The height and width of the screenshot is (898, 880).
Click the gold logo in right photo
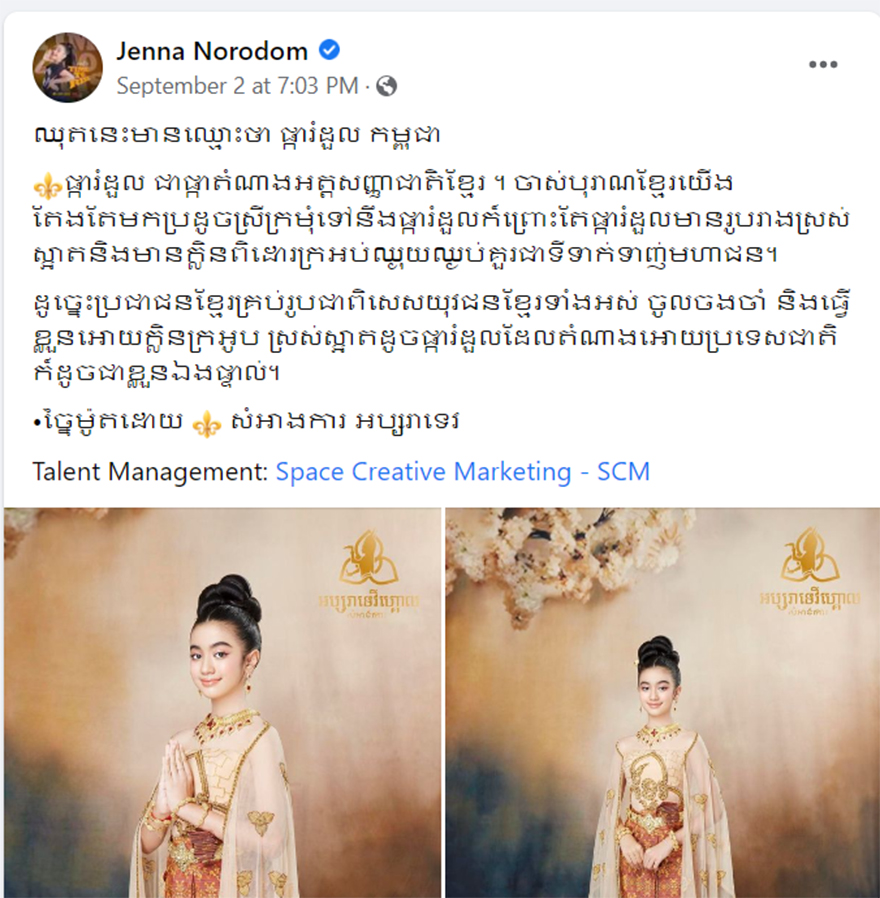810,571
